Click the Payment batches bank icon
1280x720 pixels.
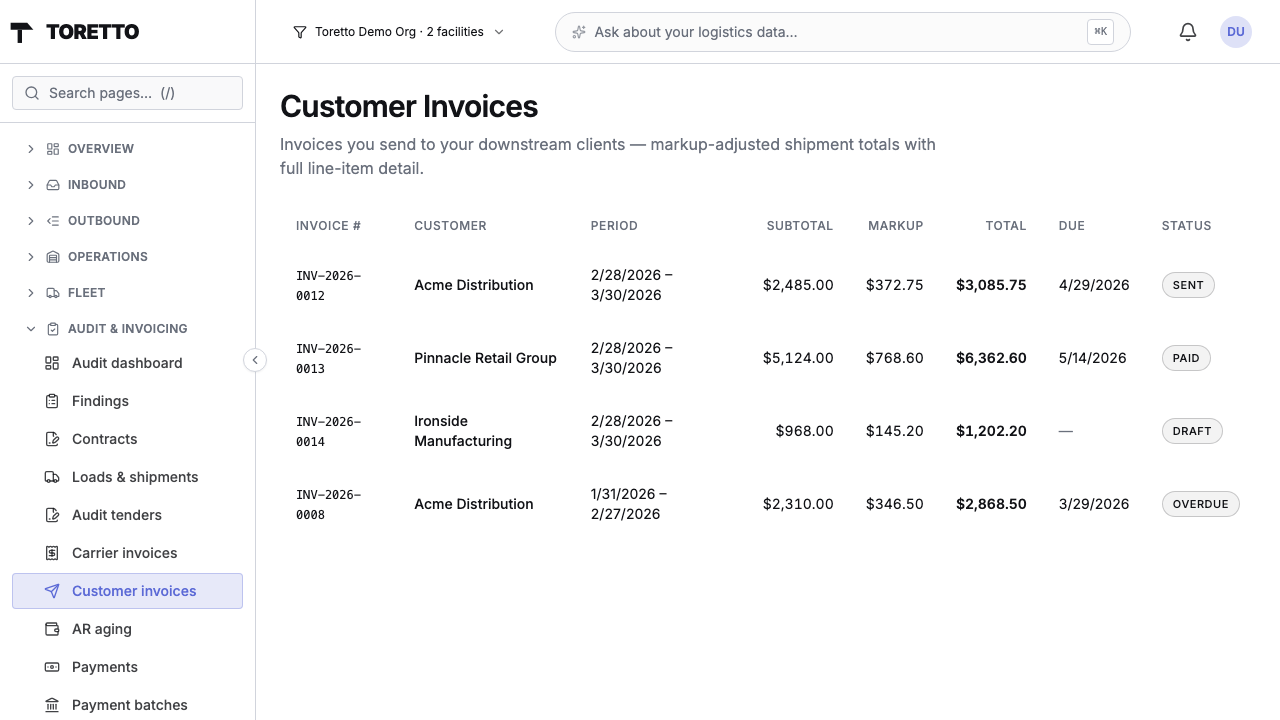(52, 705)
